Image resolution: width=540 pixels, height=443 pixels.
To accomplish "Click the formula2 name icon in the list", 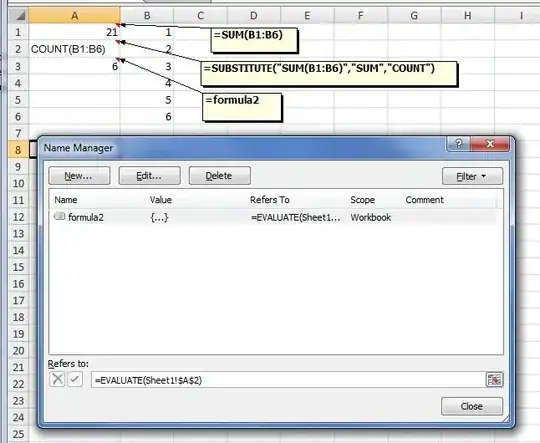I will [x=59, y=216].
